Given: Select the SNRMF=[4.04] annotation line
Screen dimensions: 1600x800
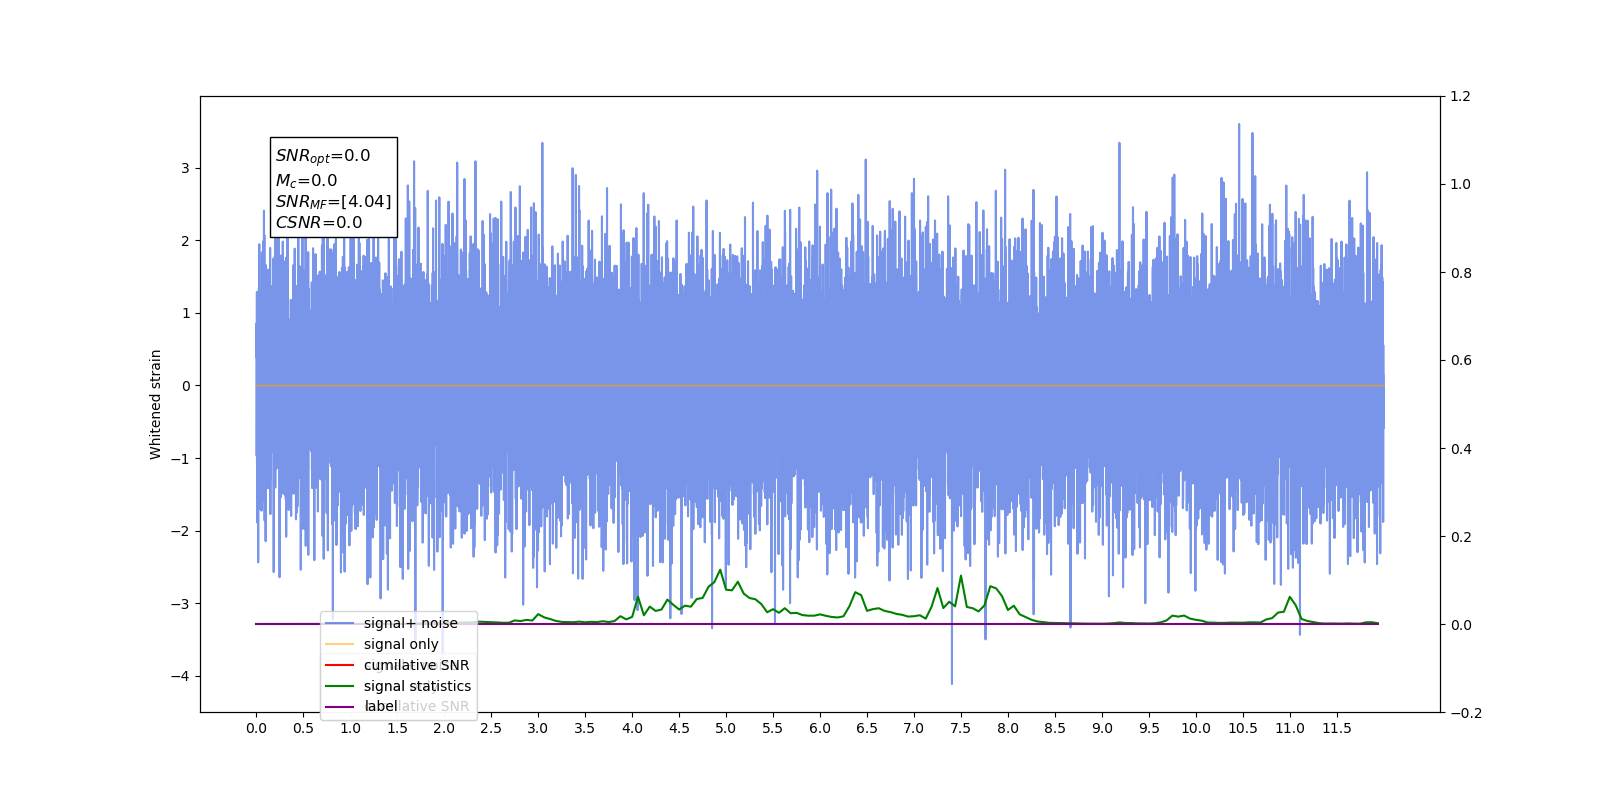Looking at the screenshot, I should (x=334, y=202).
